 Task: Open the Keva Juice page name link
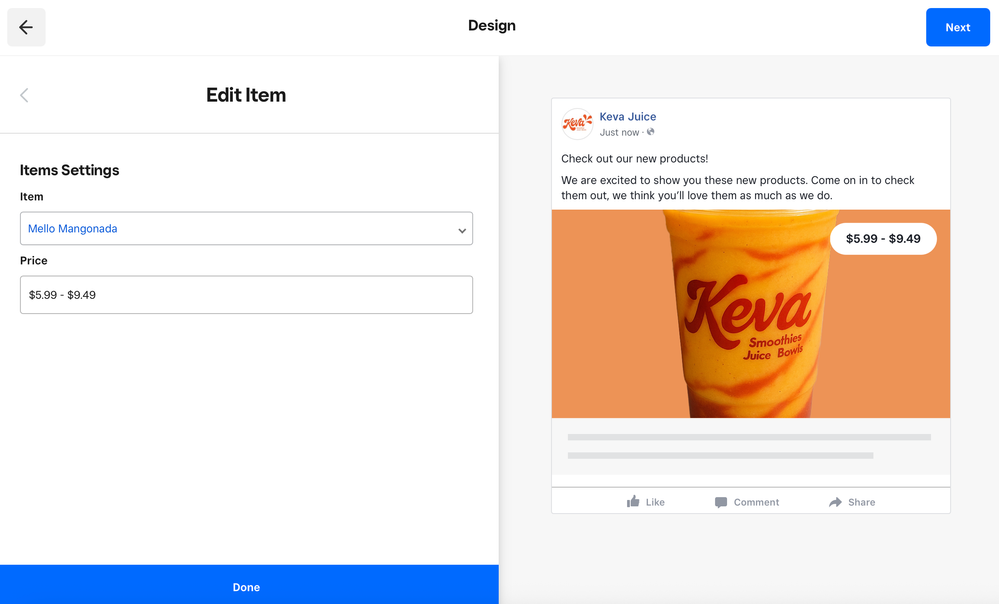pos(628,117)
